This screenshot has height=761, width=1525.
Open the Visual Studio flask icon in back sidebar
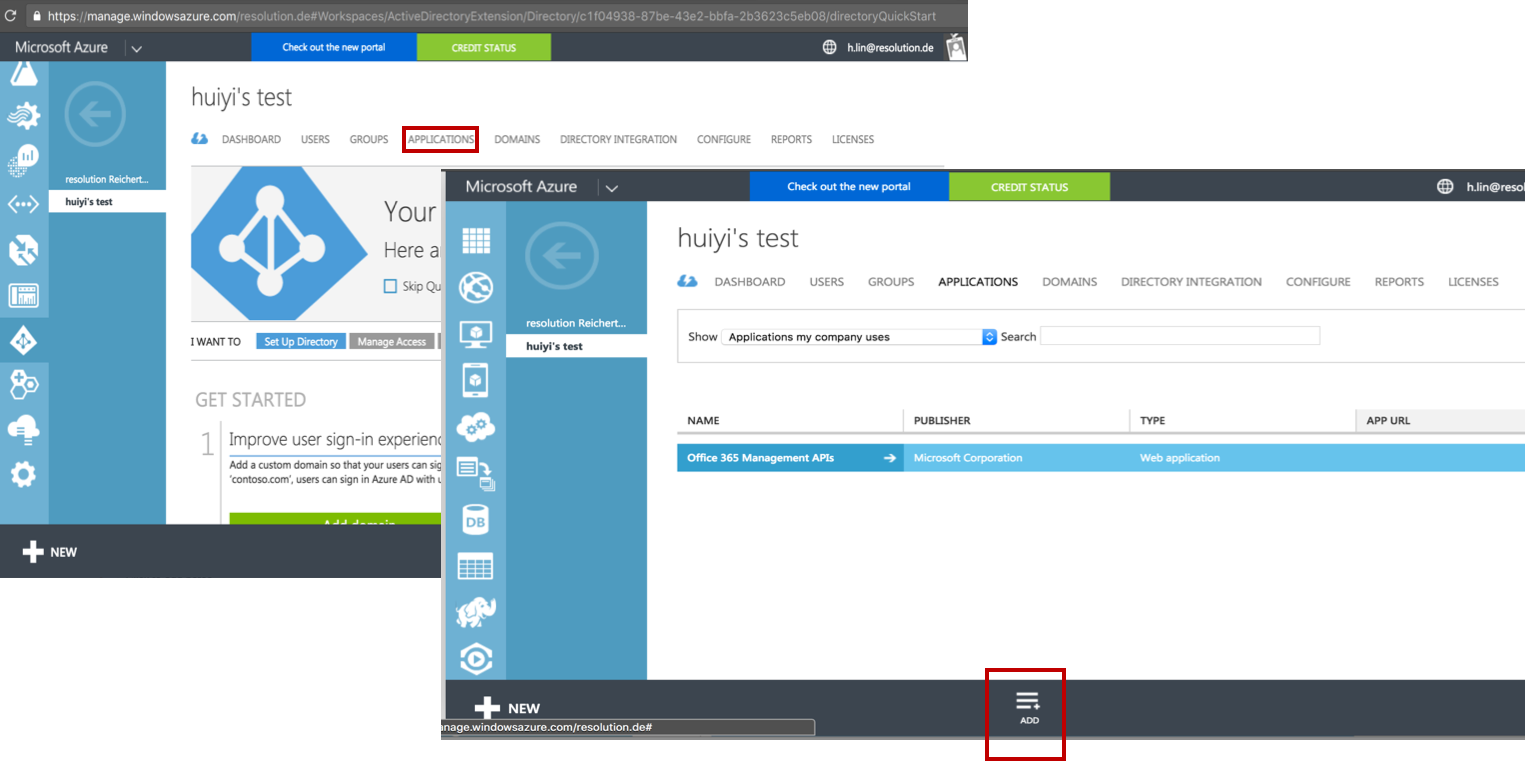(x=23, y=73)
